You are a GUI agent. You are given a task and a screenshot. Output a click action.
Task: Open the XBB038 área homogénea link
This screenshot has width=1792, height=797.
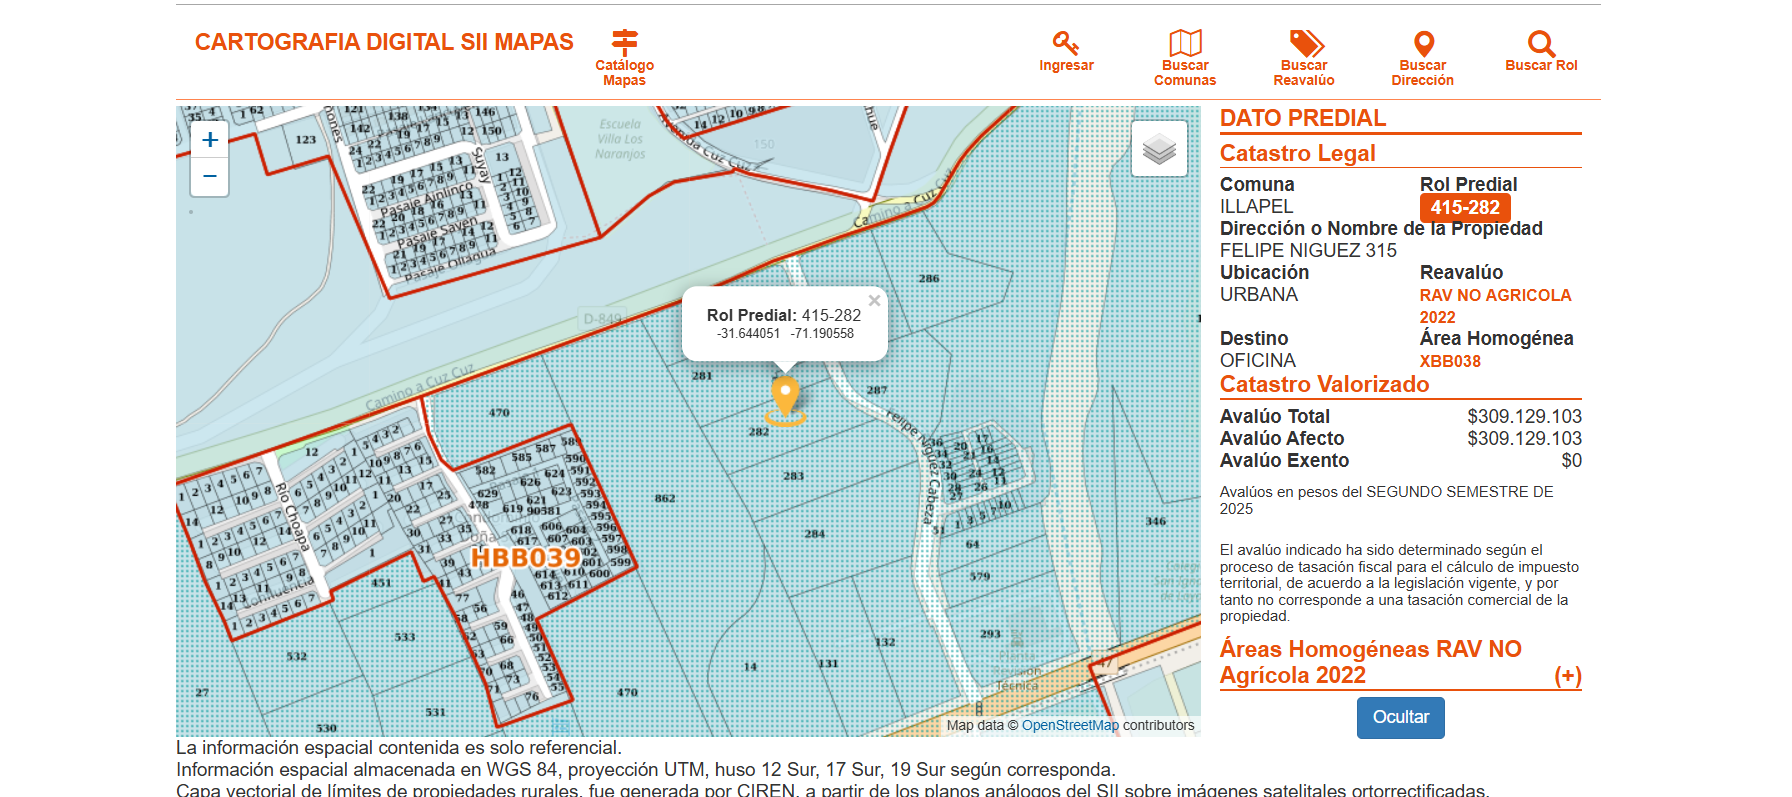pos(1450,361)
